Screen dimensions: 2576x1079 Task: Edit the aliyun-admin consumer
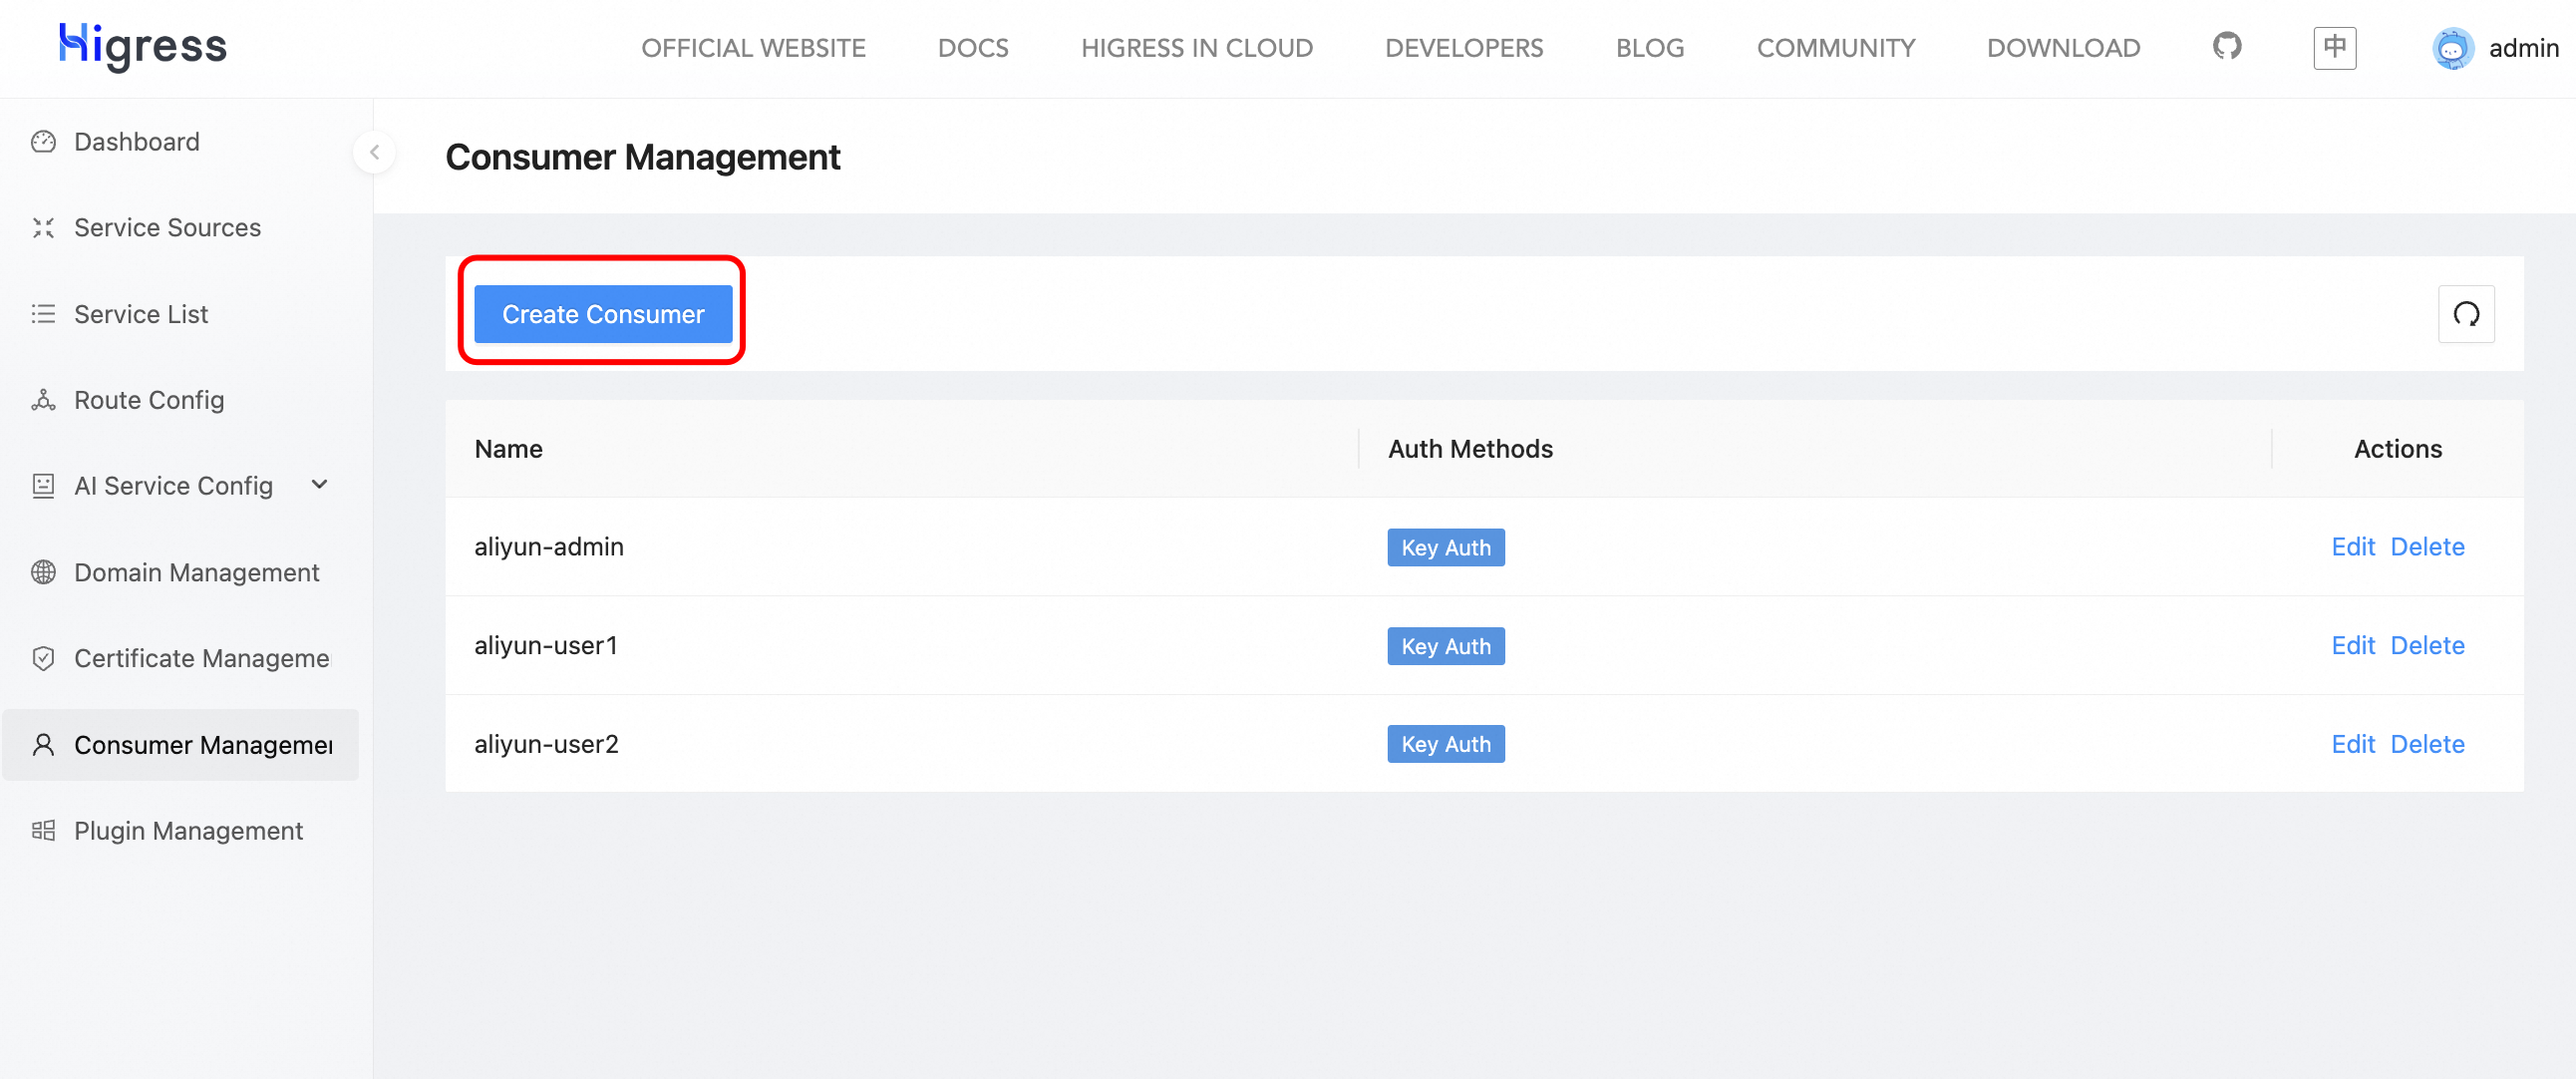(2351, 547)
